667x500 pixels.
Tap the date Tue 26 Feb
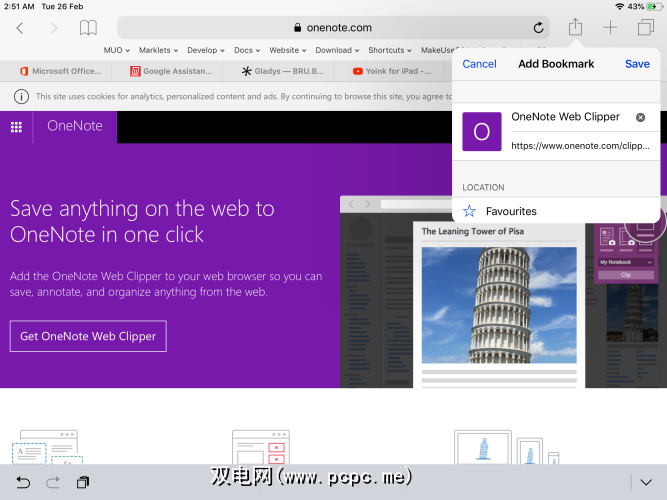62,6
